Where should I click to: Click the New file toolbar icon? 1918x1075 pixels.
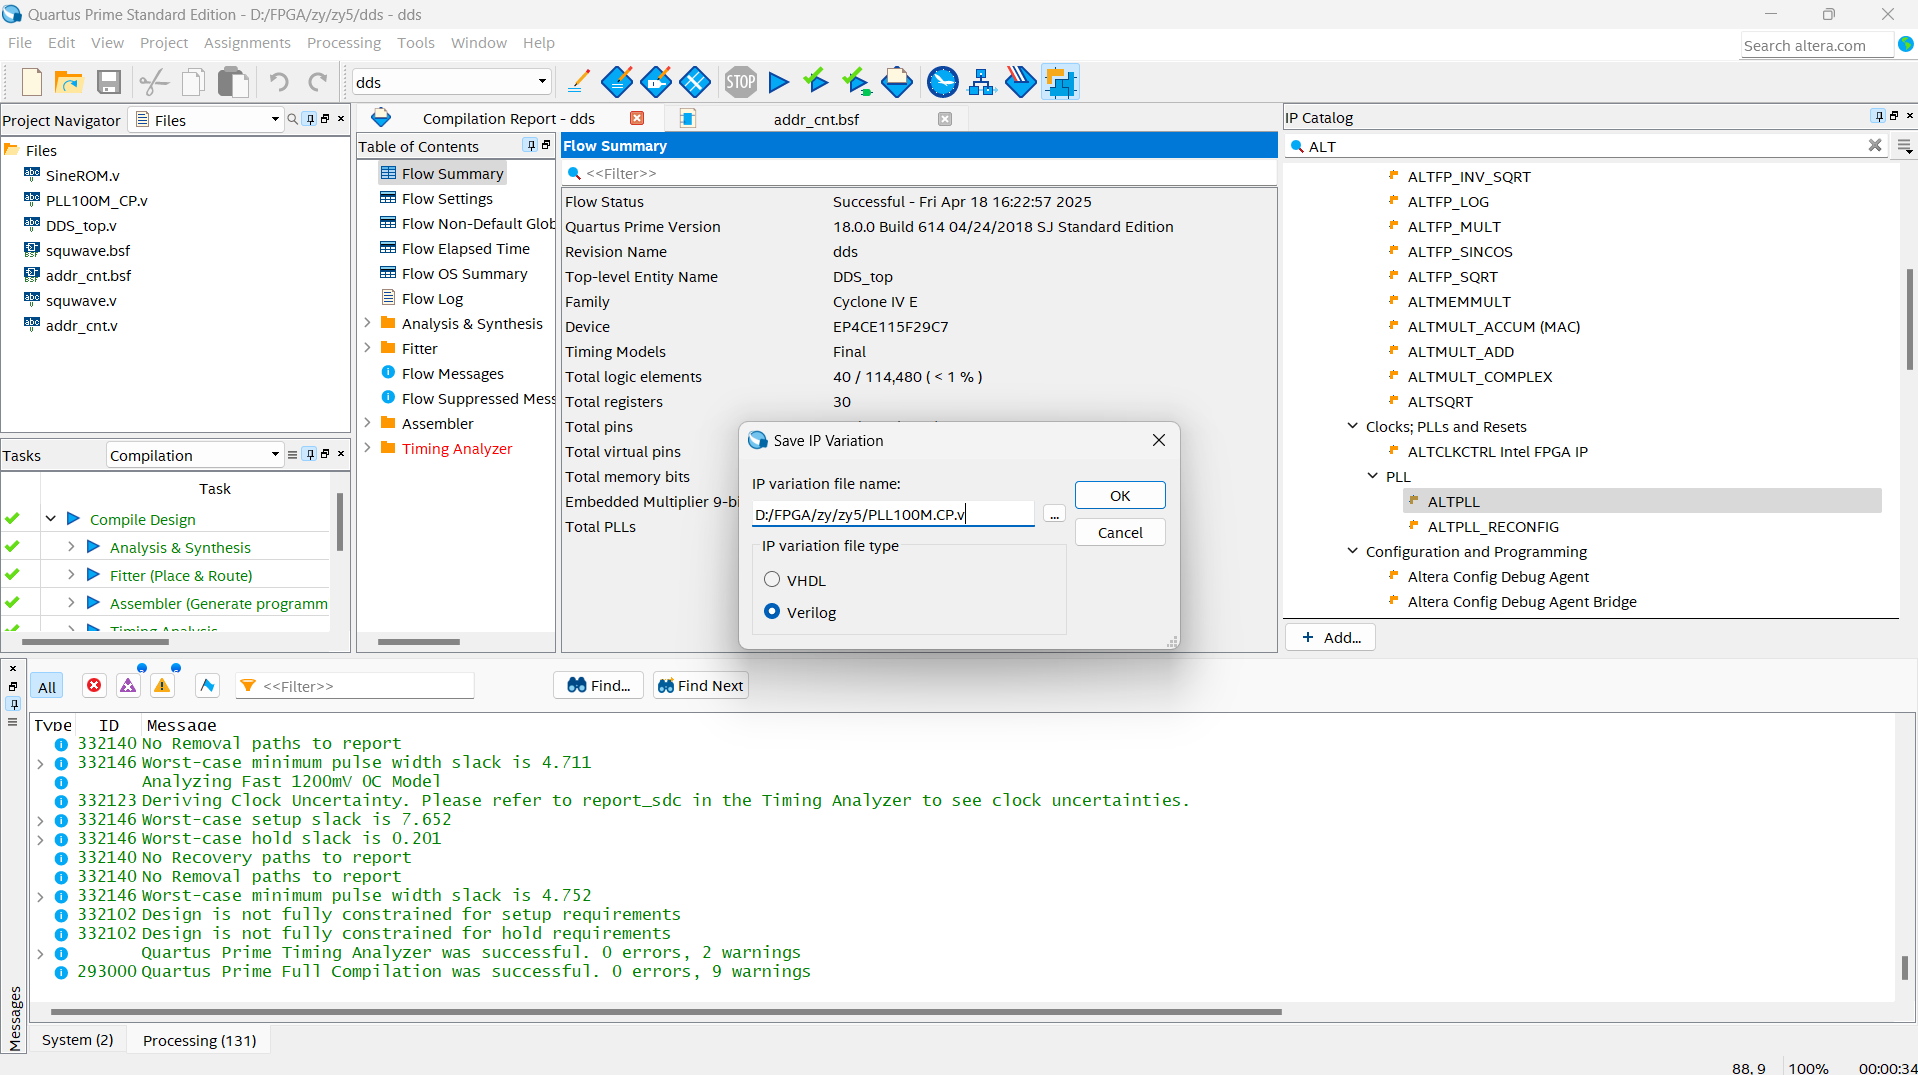[x=32, y=82]
